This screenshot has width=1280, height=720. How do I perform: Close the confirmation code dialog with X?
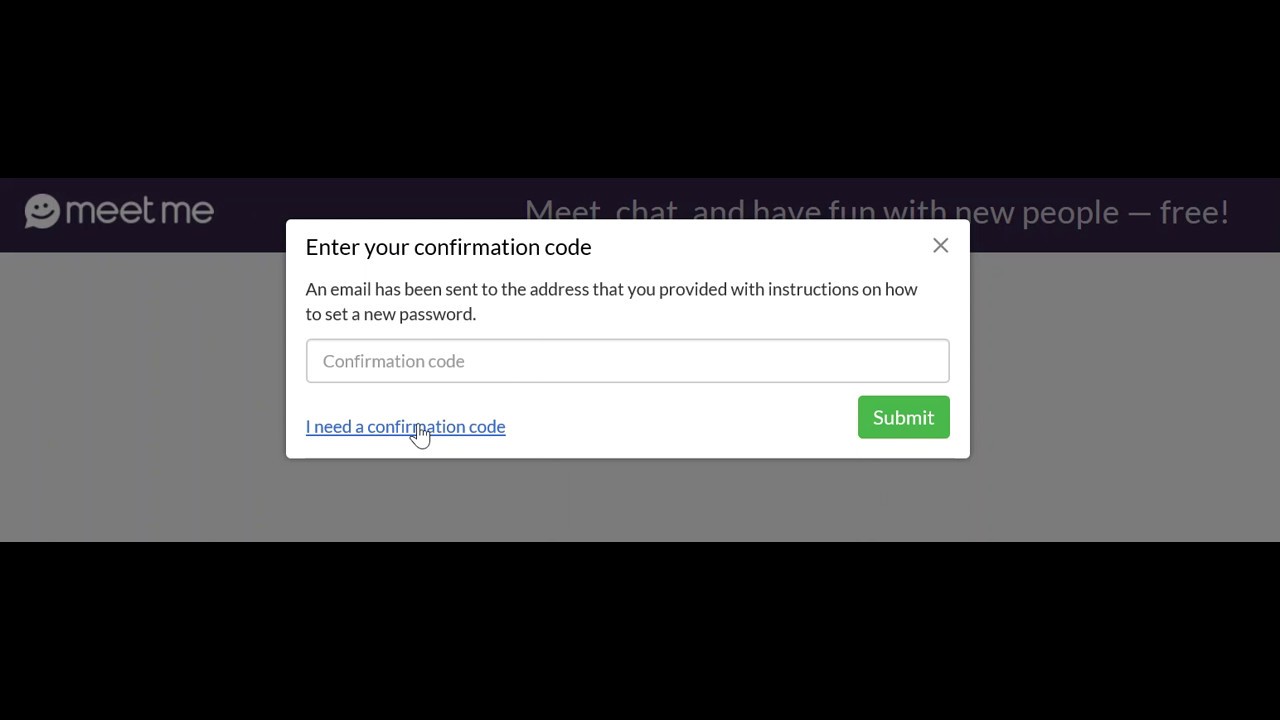coord(940,246)
